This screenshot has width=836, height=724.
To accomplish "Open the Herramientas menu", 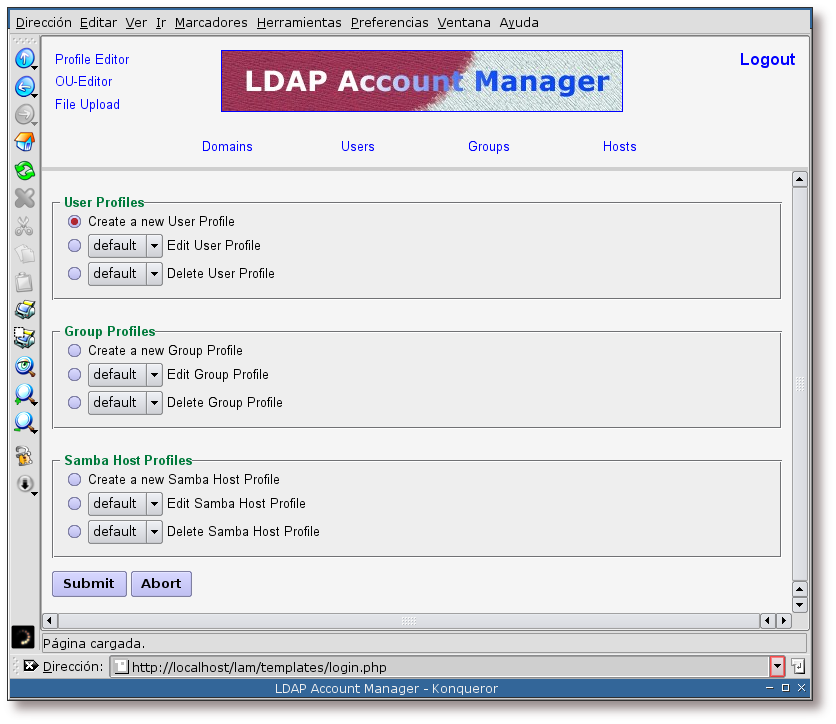I will point(298,22).
